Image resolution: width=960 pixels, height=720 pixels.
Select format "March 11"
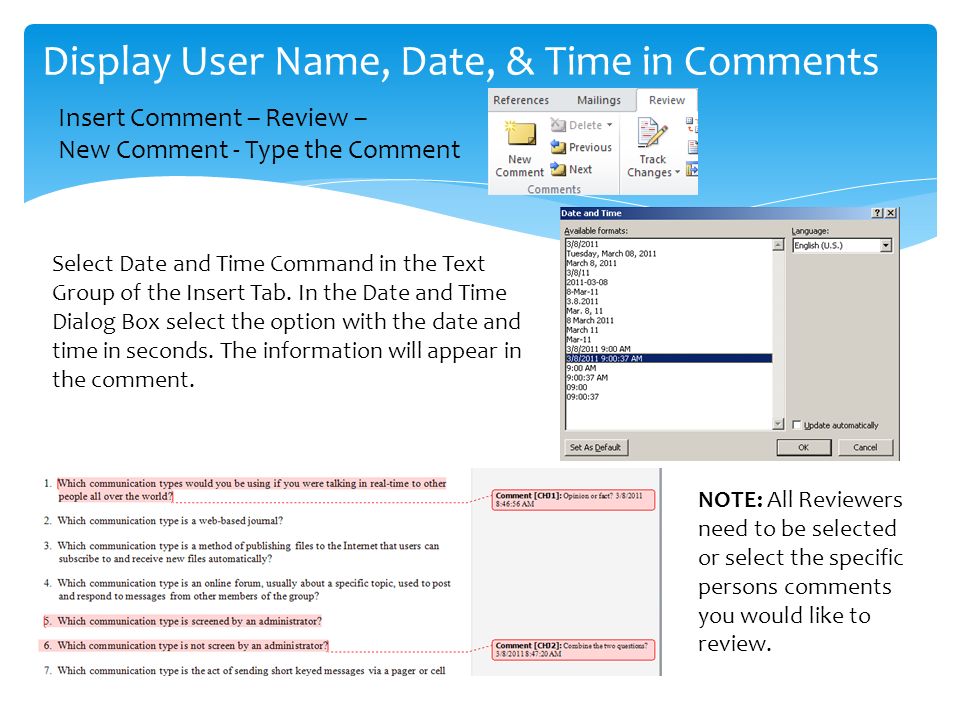(669, 330)
